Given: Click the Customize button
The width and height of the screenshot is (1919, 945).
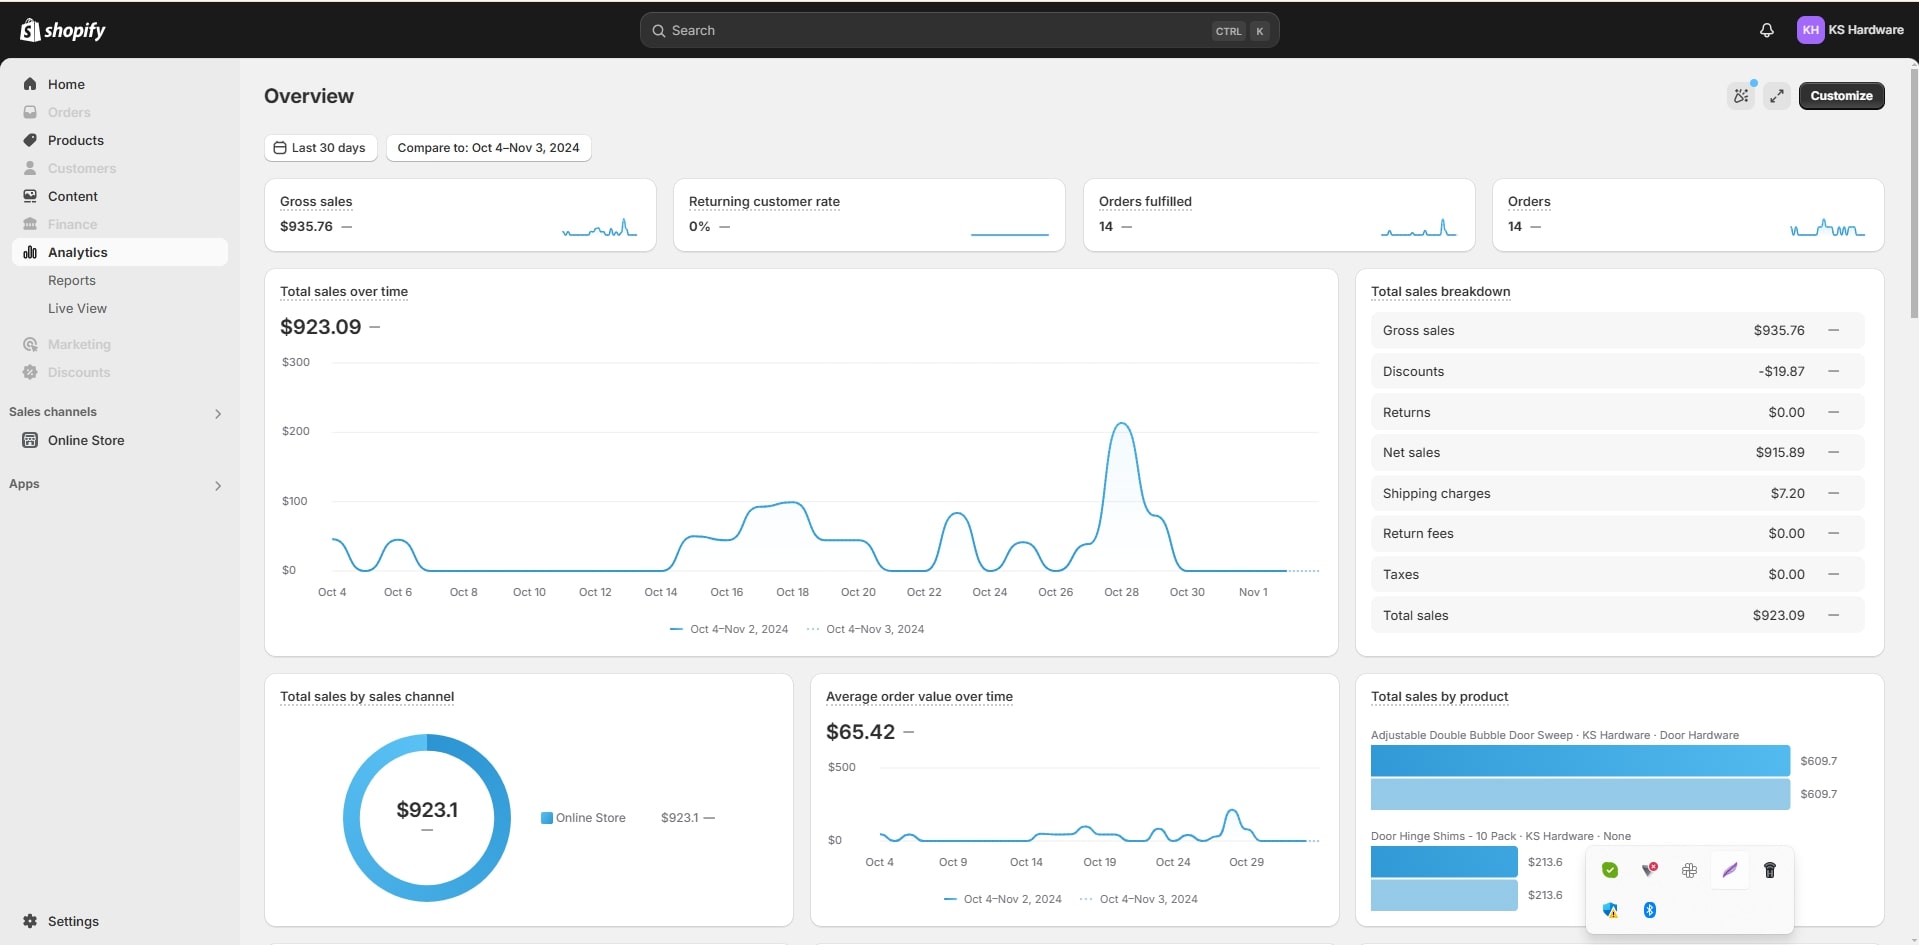Looking at the screenshot, I should pos(1841,96).
